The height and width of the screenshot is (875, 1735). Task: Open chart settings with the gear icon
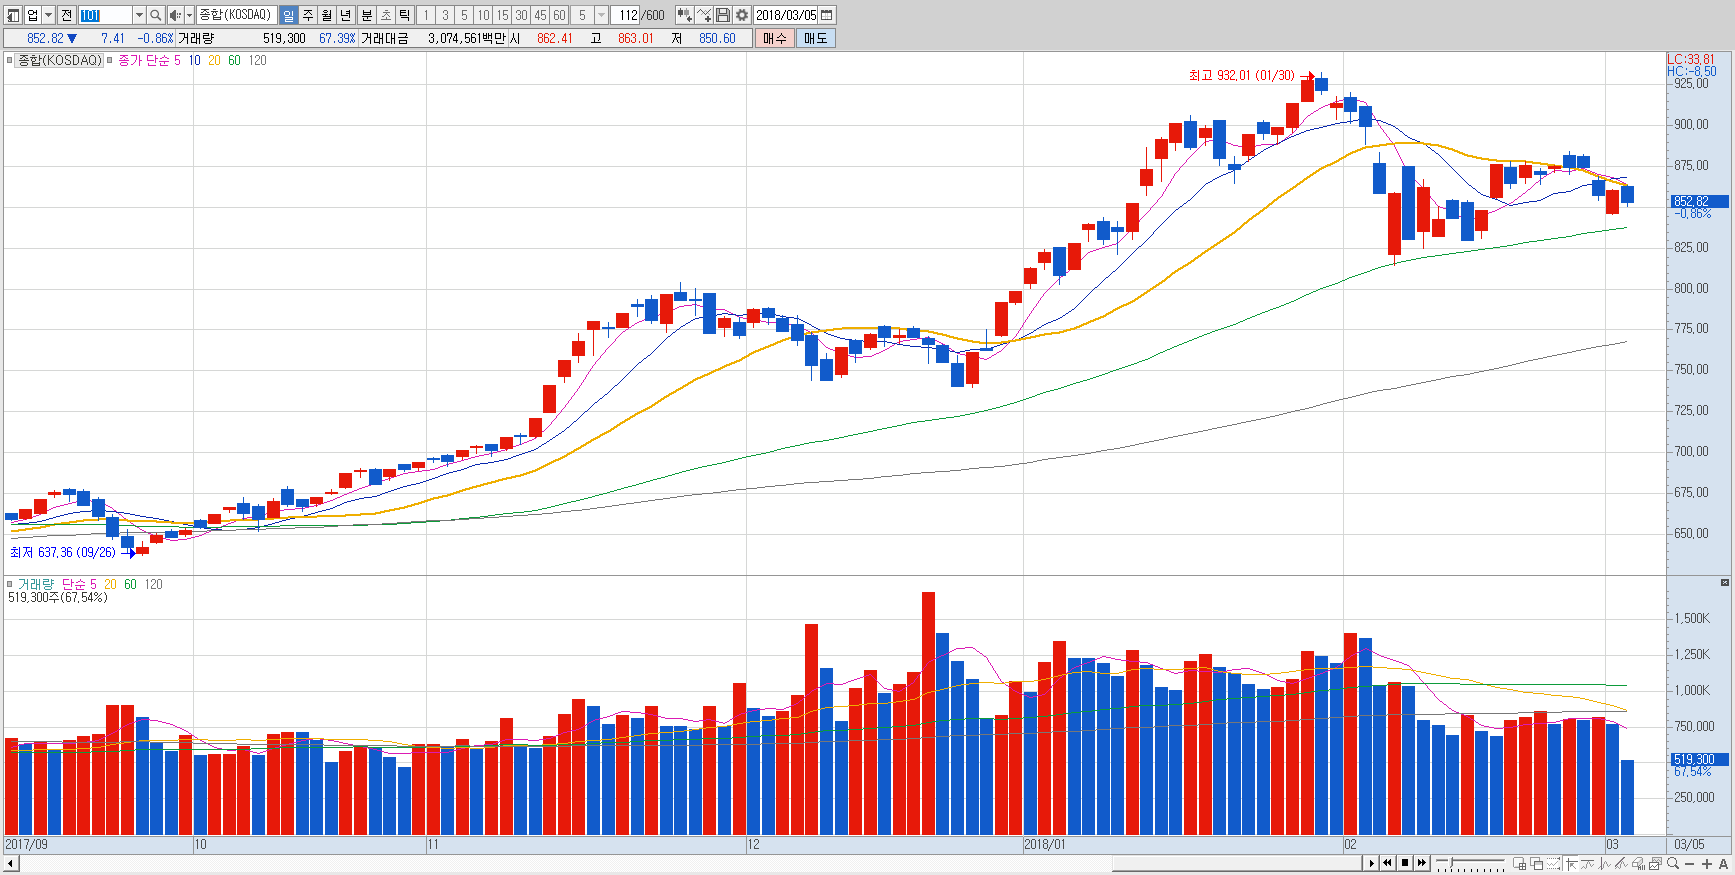click(x=742, y=15)
